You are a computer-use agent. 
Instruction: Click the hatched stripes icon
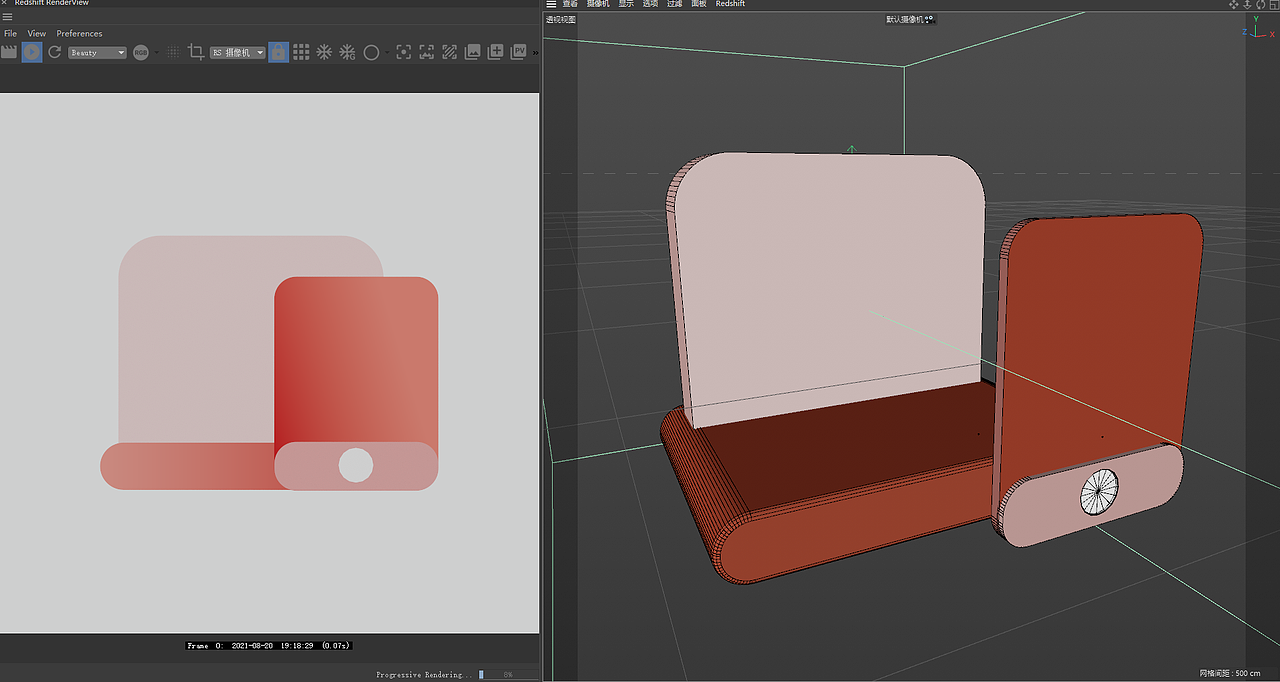point(450,52)
